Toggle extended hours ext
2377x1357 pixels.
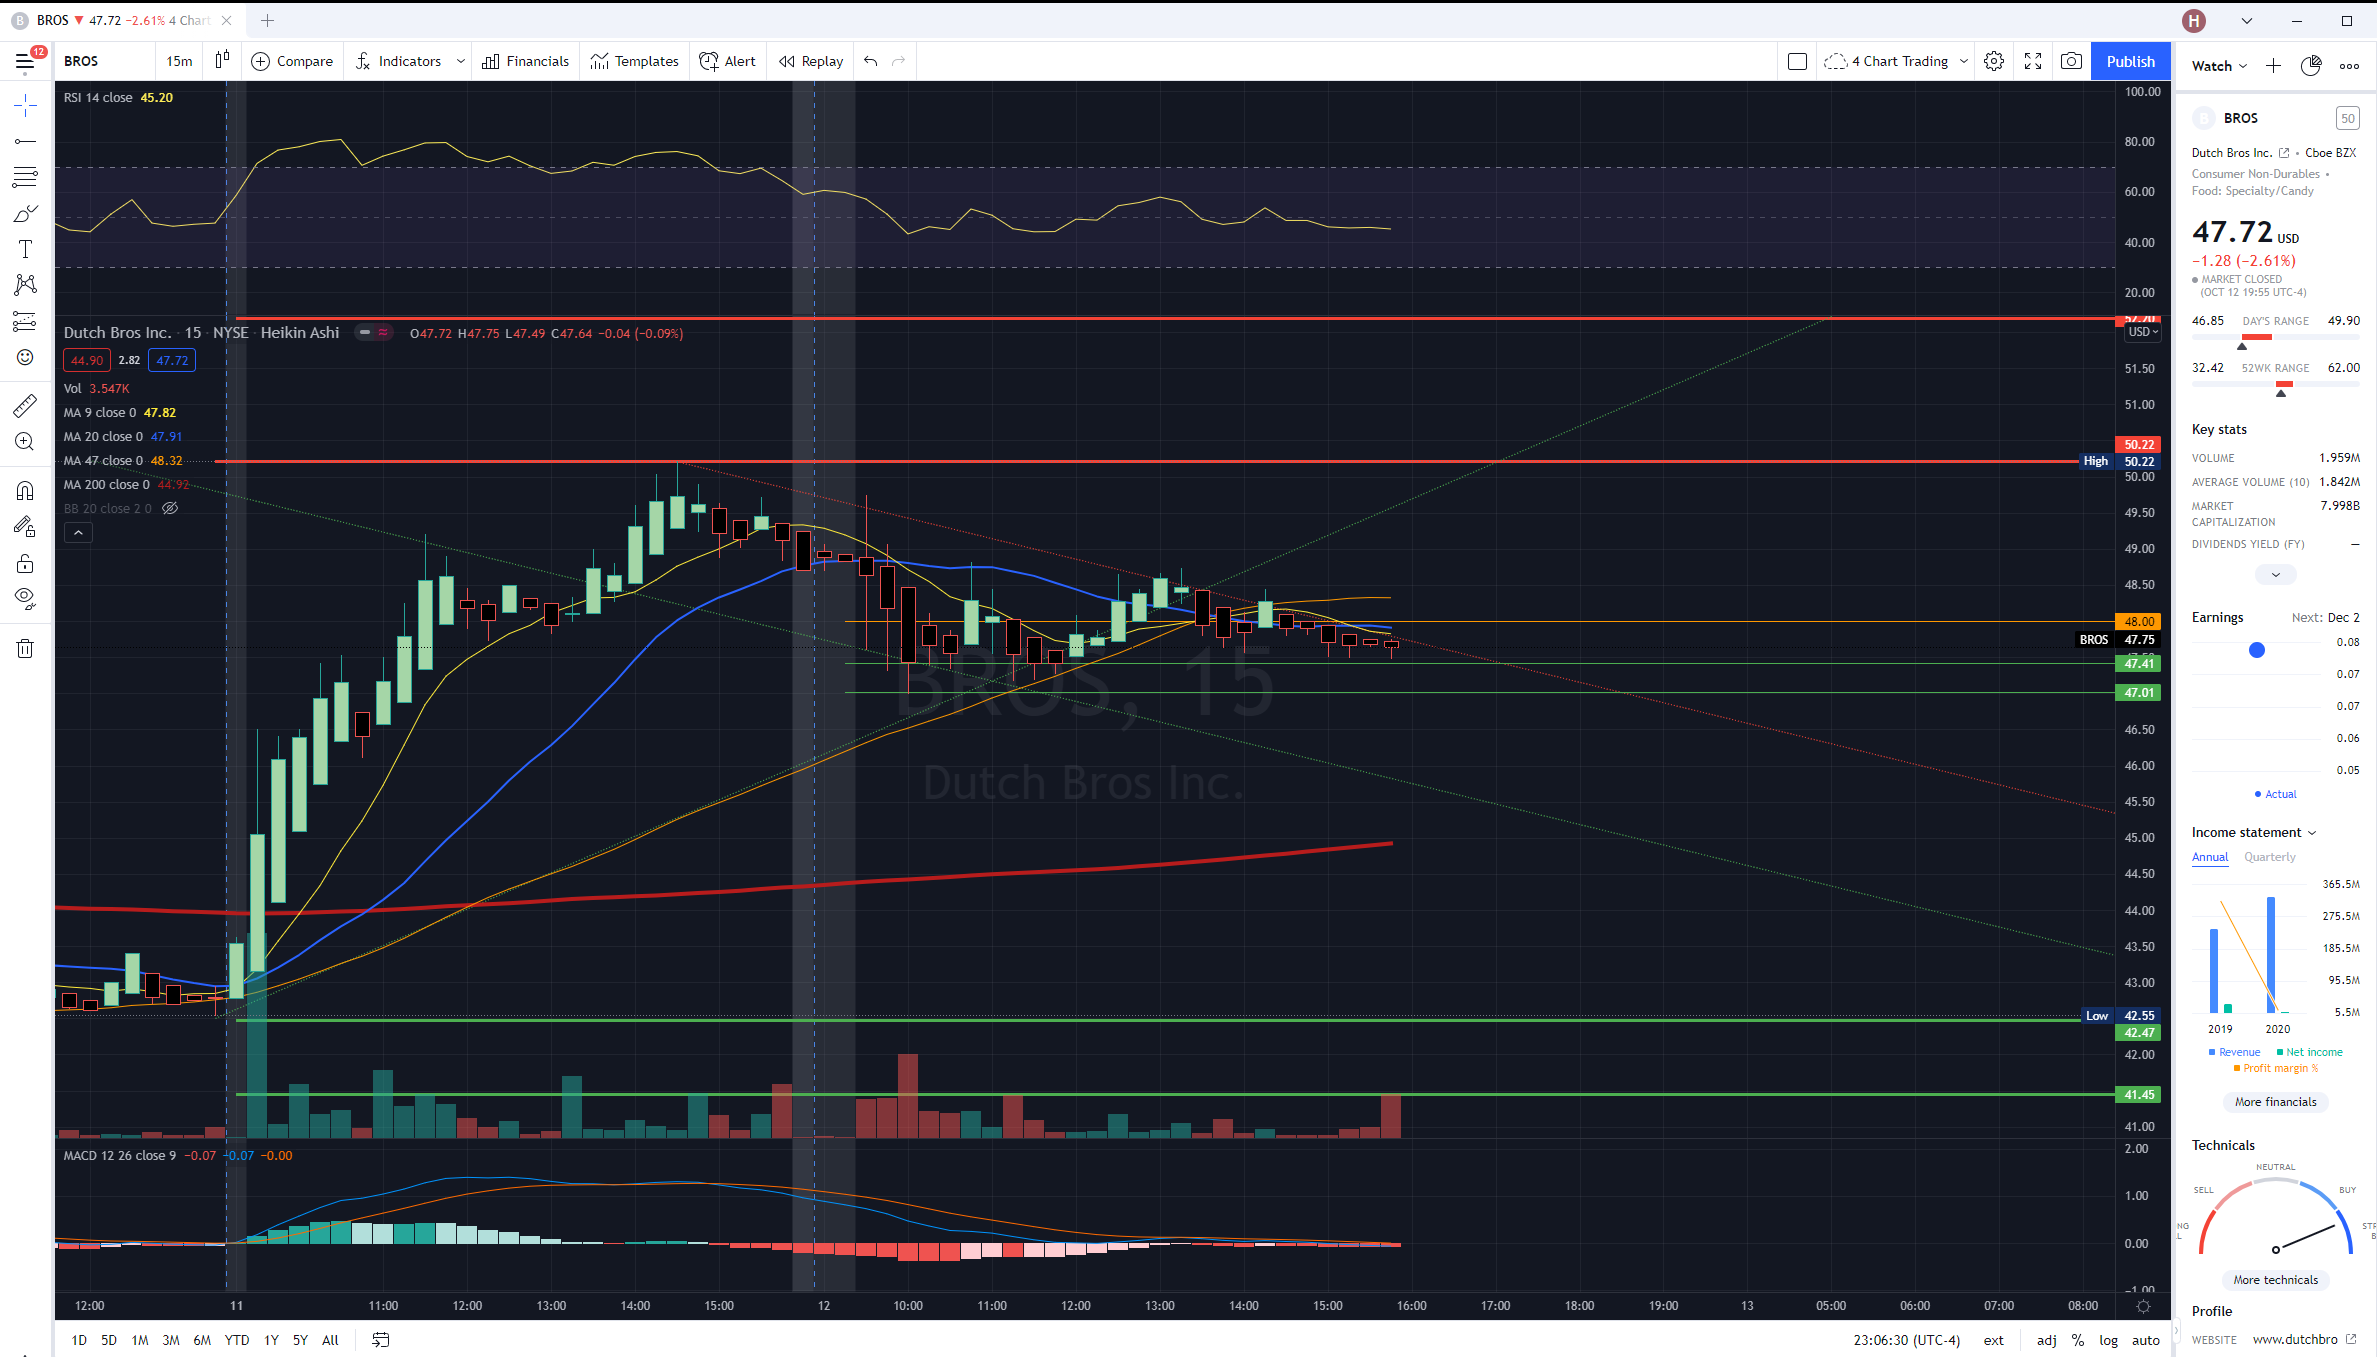pyautogui.click(x=1993, y=1340)
